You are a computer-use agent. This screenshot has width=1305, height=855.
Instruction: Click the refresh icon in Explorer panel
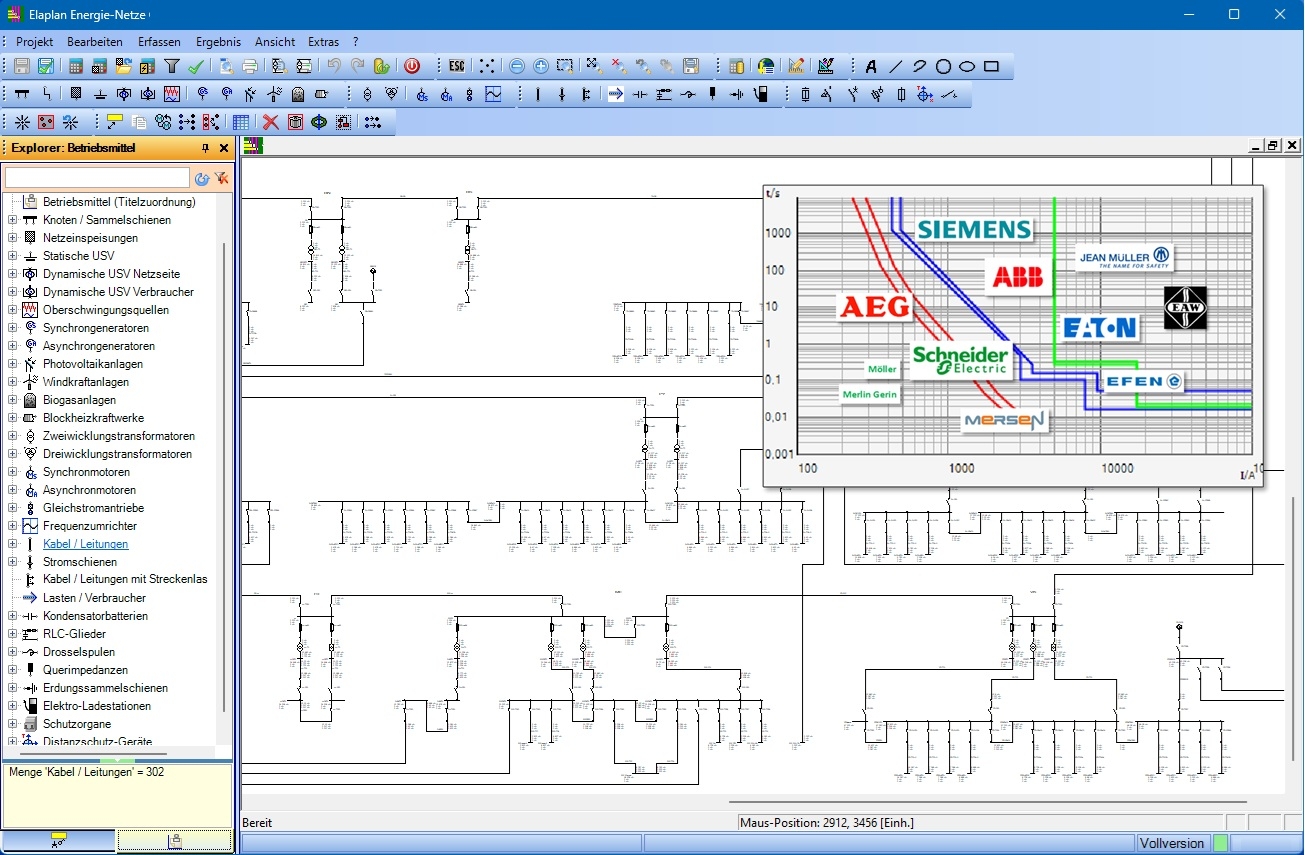(202, 178)
